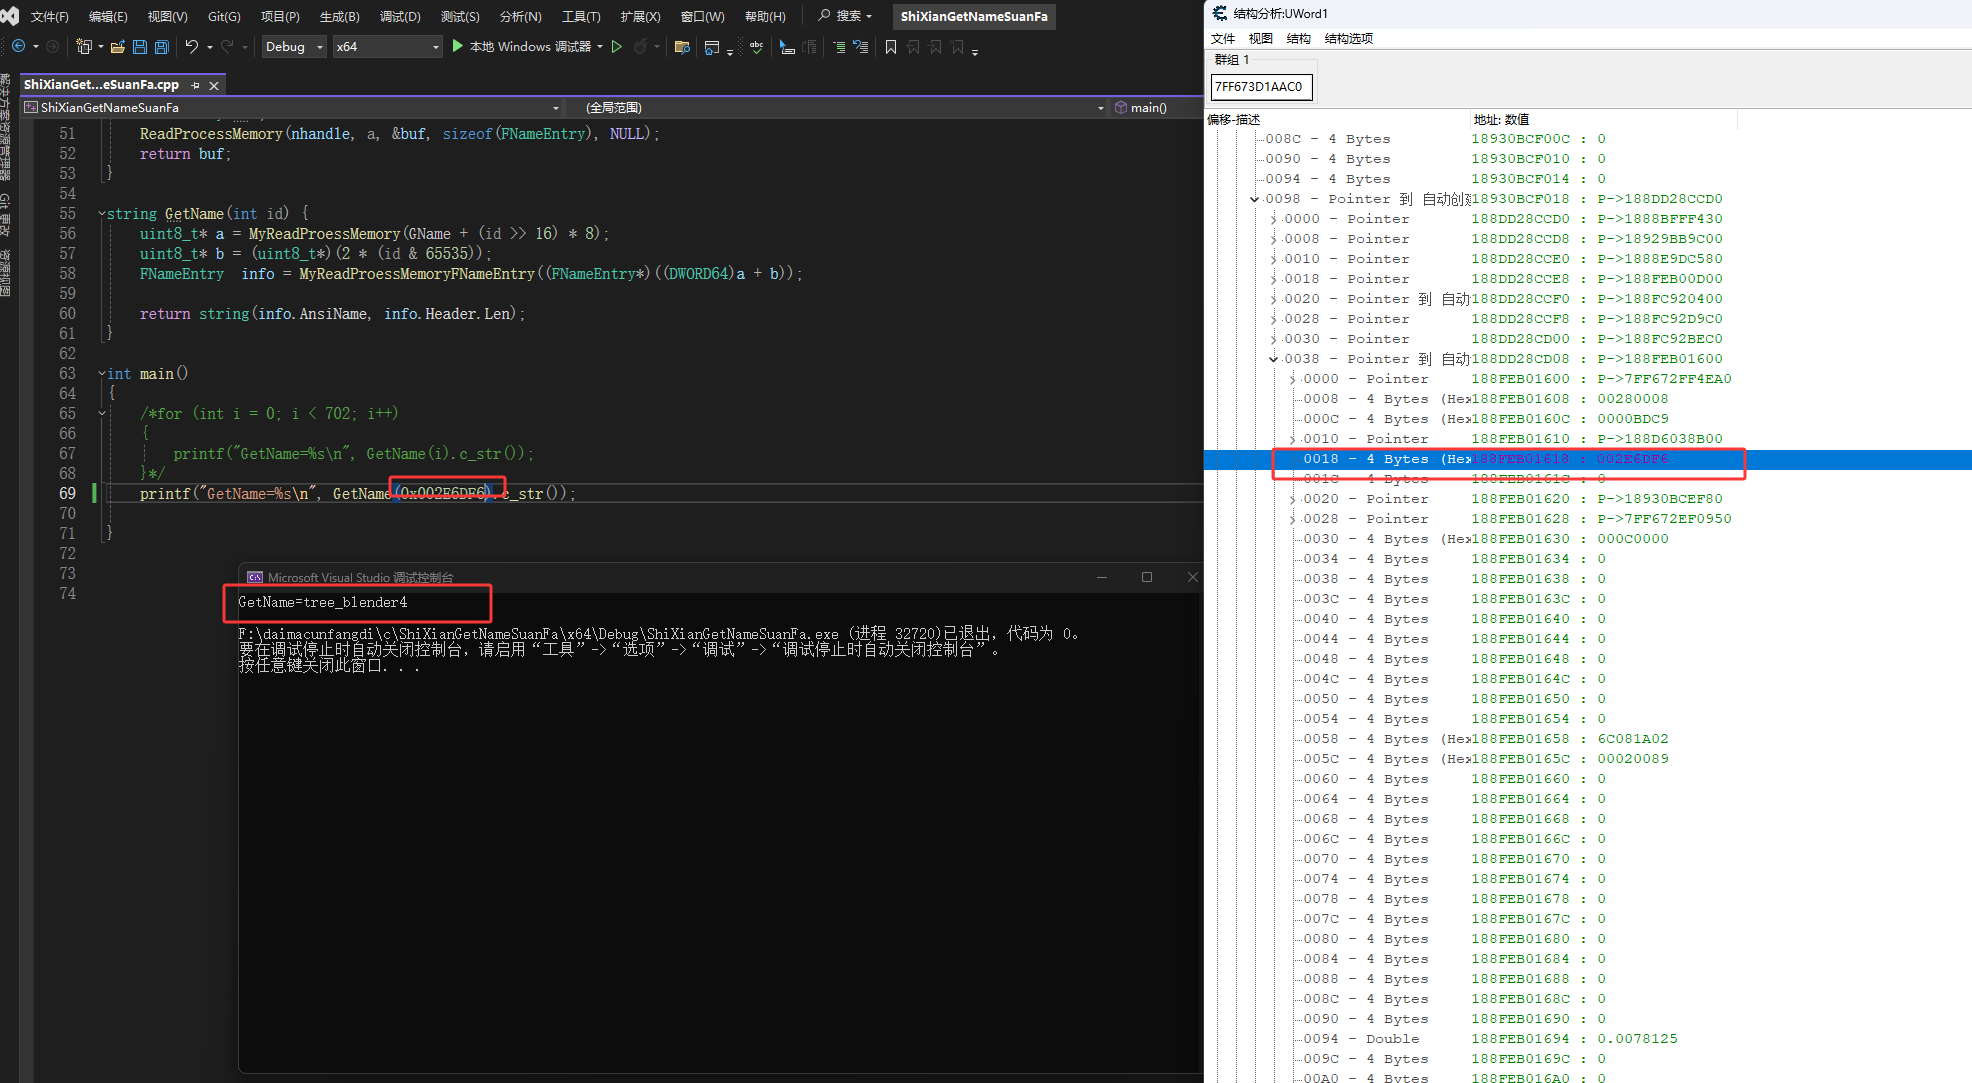Open the main() member dropdown
Image resolution: width=1972 pixels, height=1083 pixels.
pyautogui.click(x=1150, y=108)
